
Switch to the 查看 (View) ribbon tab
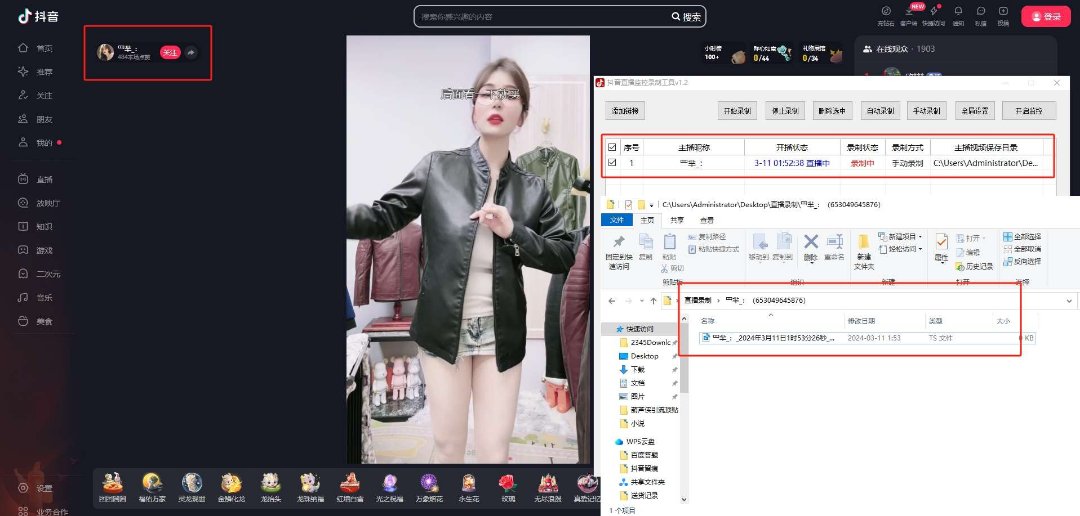click(707, 220)
